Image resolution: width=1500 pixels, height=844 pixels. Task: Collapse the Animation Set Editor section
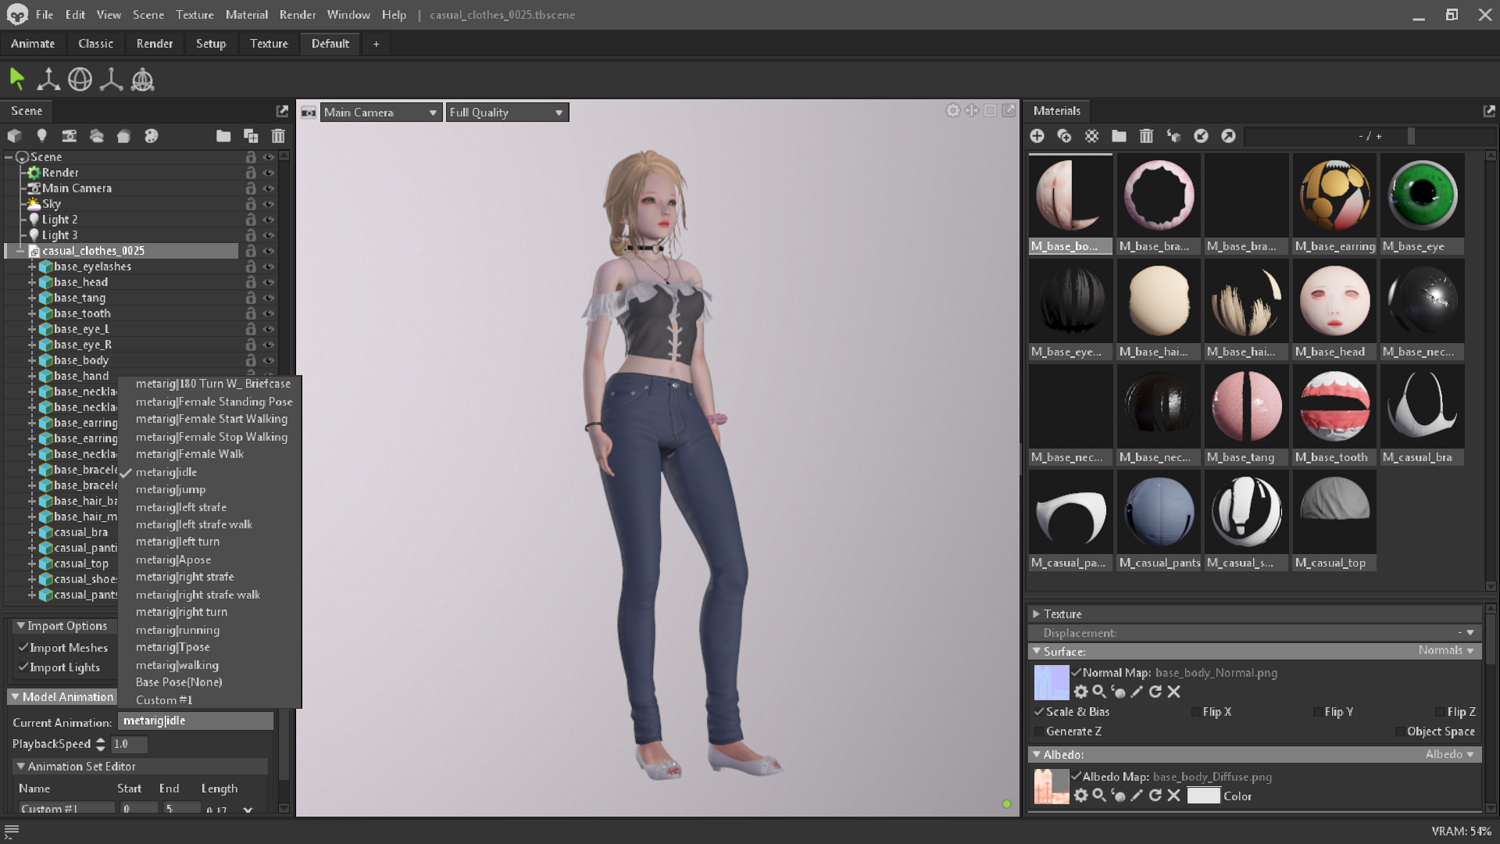[x=20, y=767]
